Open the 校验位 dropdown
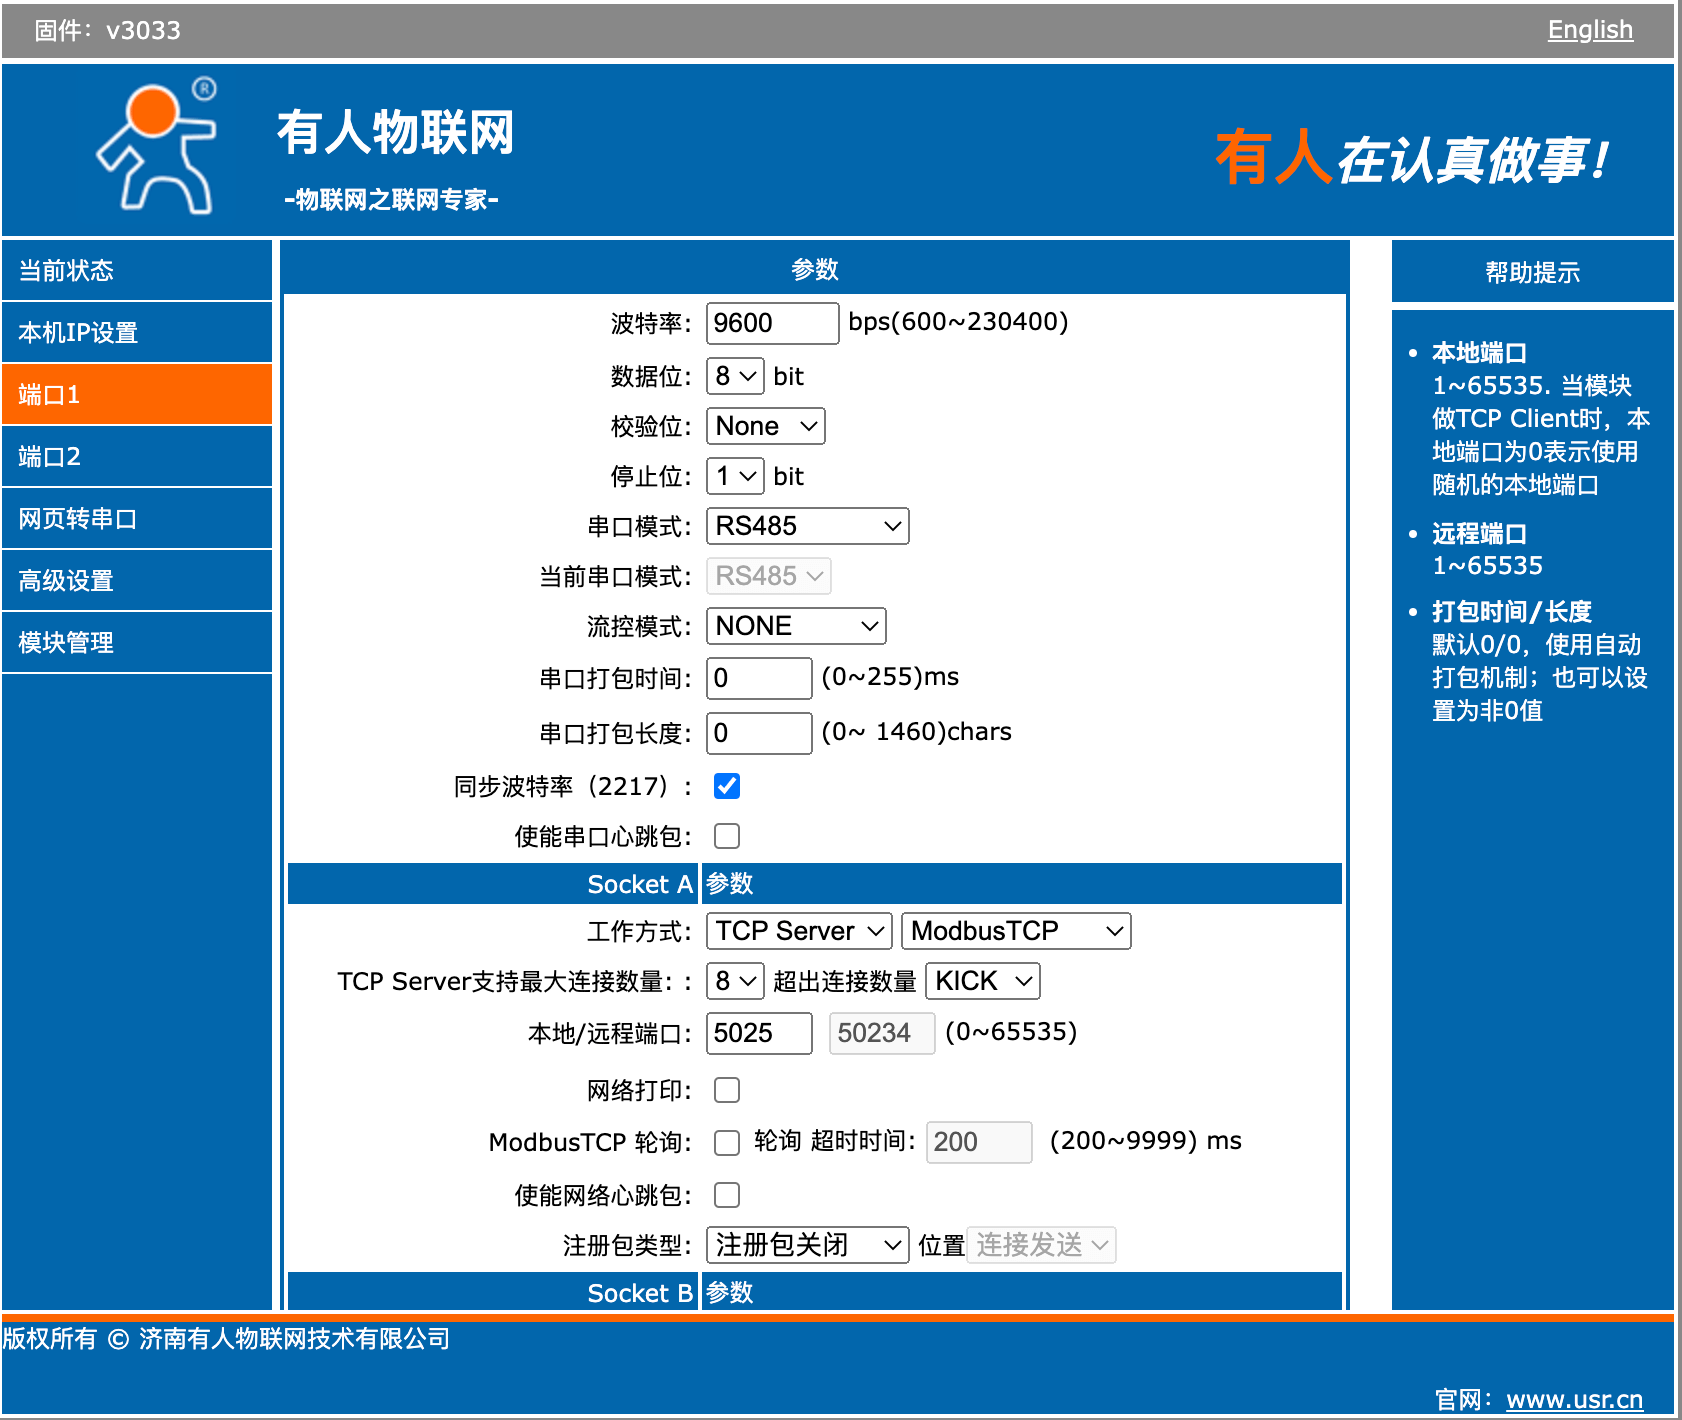 point(765,426)
